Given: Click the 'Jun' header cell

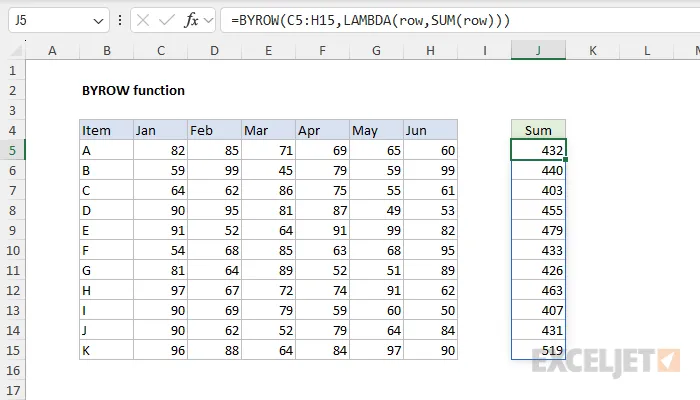Looking at the screenshot, I should click(431, 130).
